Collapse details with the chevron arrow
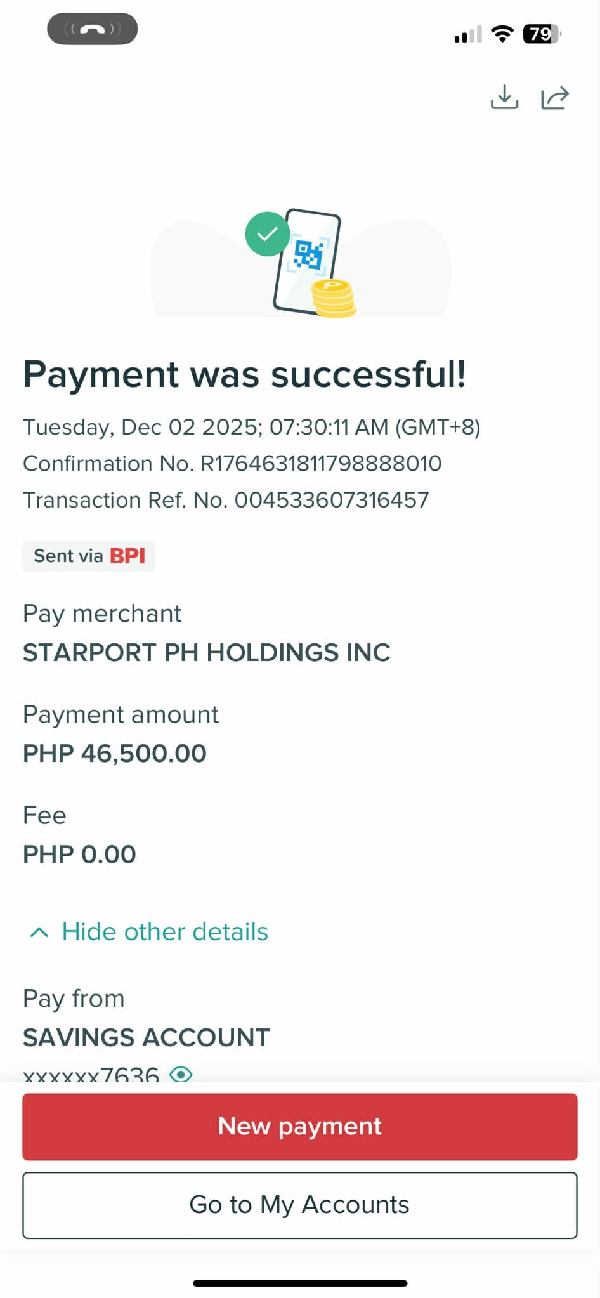The width and height of the screenshot is (600, 1298). 39,932
